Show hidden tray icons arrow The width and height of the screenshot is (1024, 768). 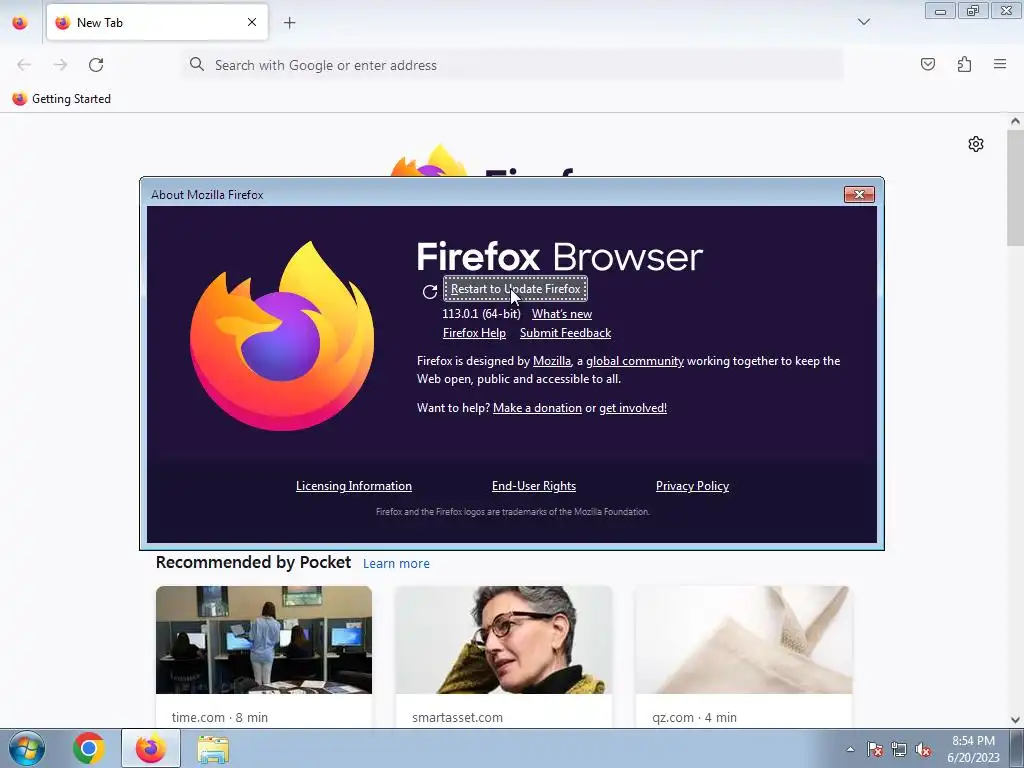[x=850, y=749]
